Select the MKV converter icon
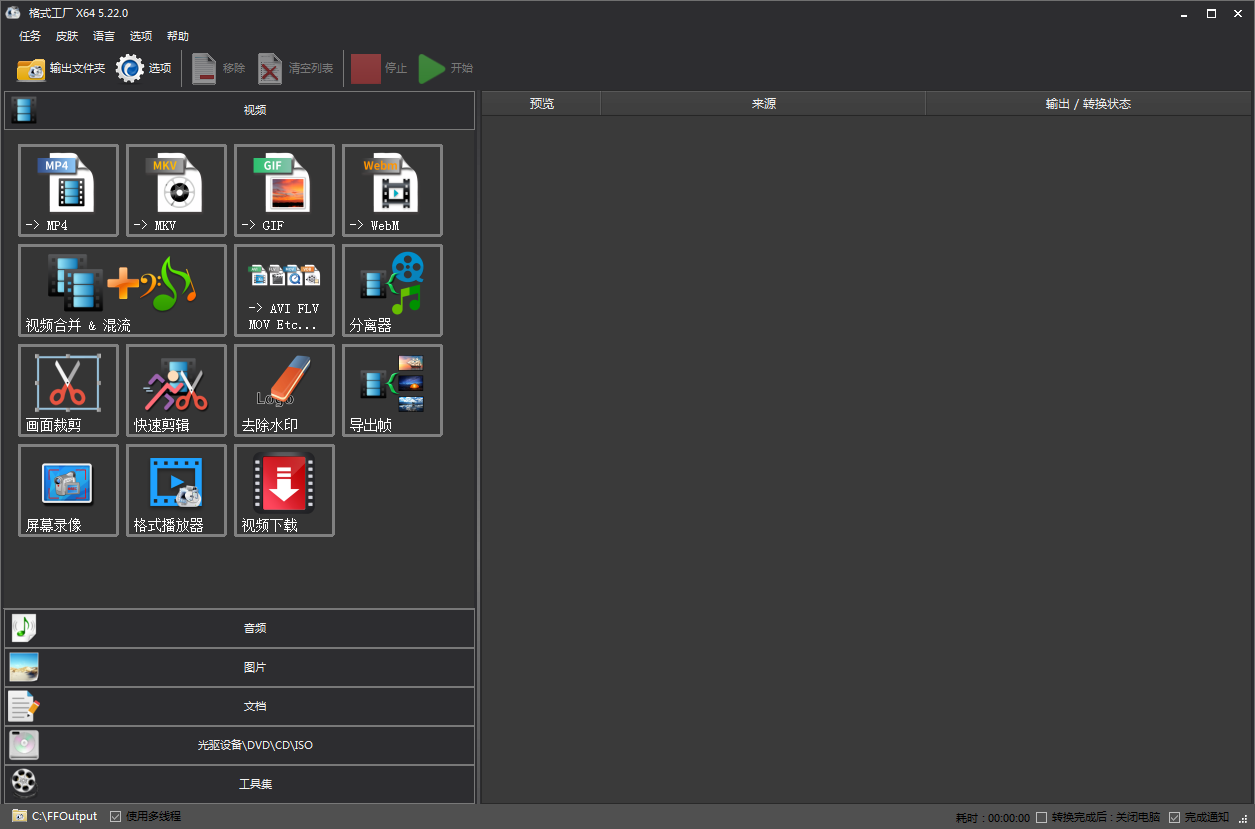Image resolution: width=1255 pixels, height=829 pixels. pyautogui.click(x=176, y=190)
